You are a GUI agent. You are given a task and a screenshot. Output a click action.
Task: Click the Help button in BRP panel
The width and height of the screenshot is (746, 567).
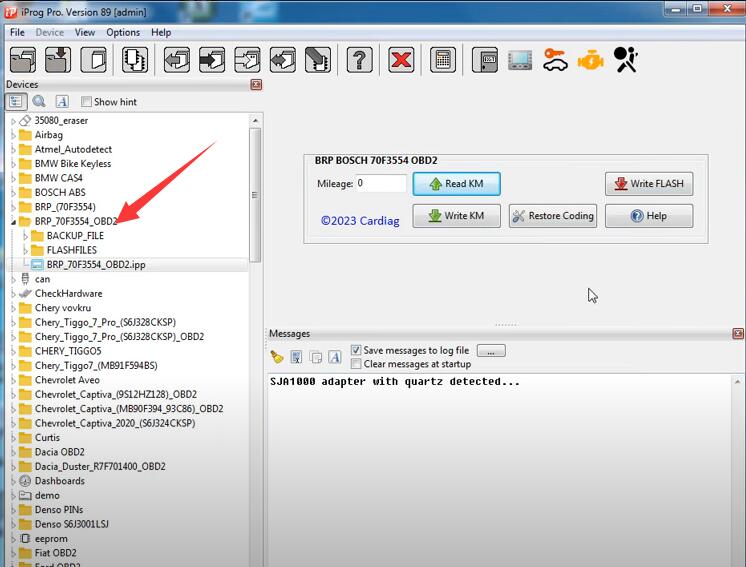[649, 216]
